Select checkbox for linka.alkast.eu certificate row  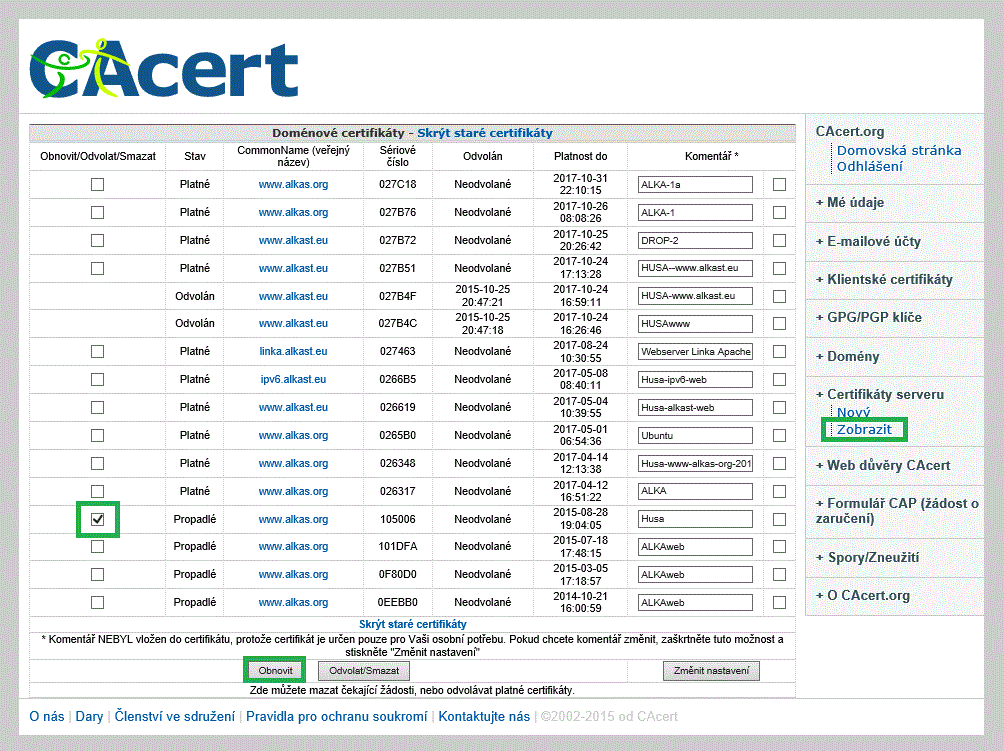coord(97,351)
